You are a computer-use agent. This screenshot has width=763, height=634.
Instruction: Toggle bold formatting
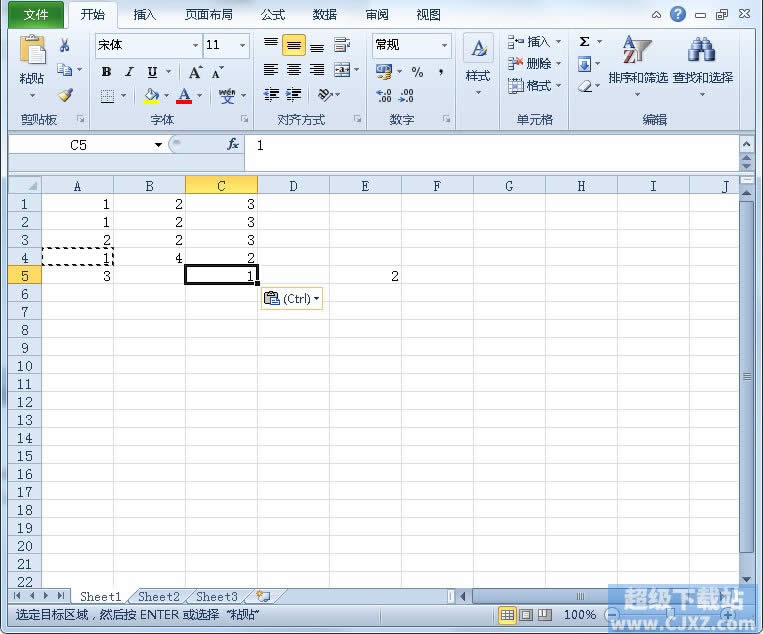coord(106,72)
